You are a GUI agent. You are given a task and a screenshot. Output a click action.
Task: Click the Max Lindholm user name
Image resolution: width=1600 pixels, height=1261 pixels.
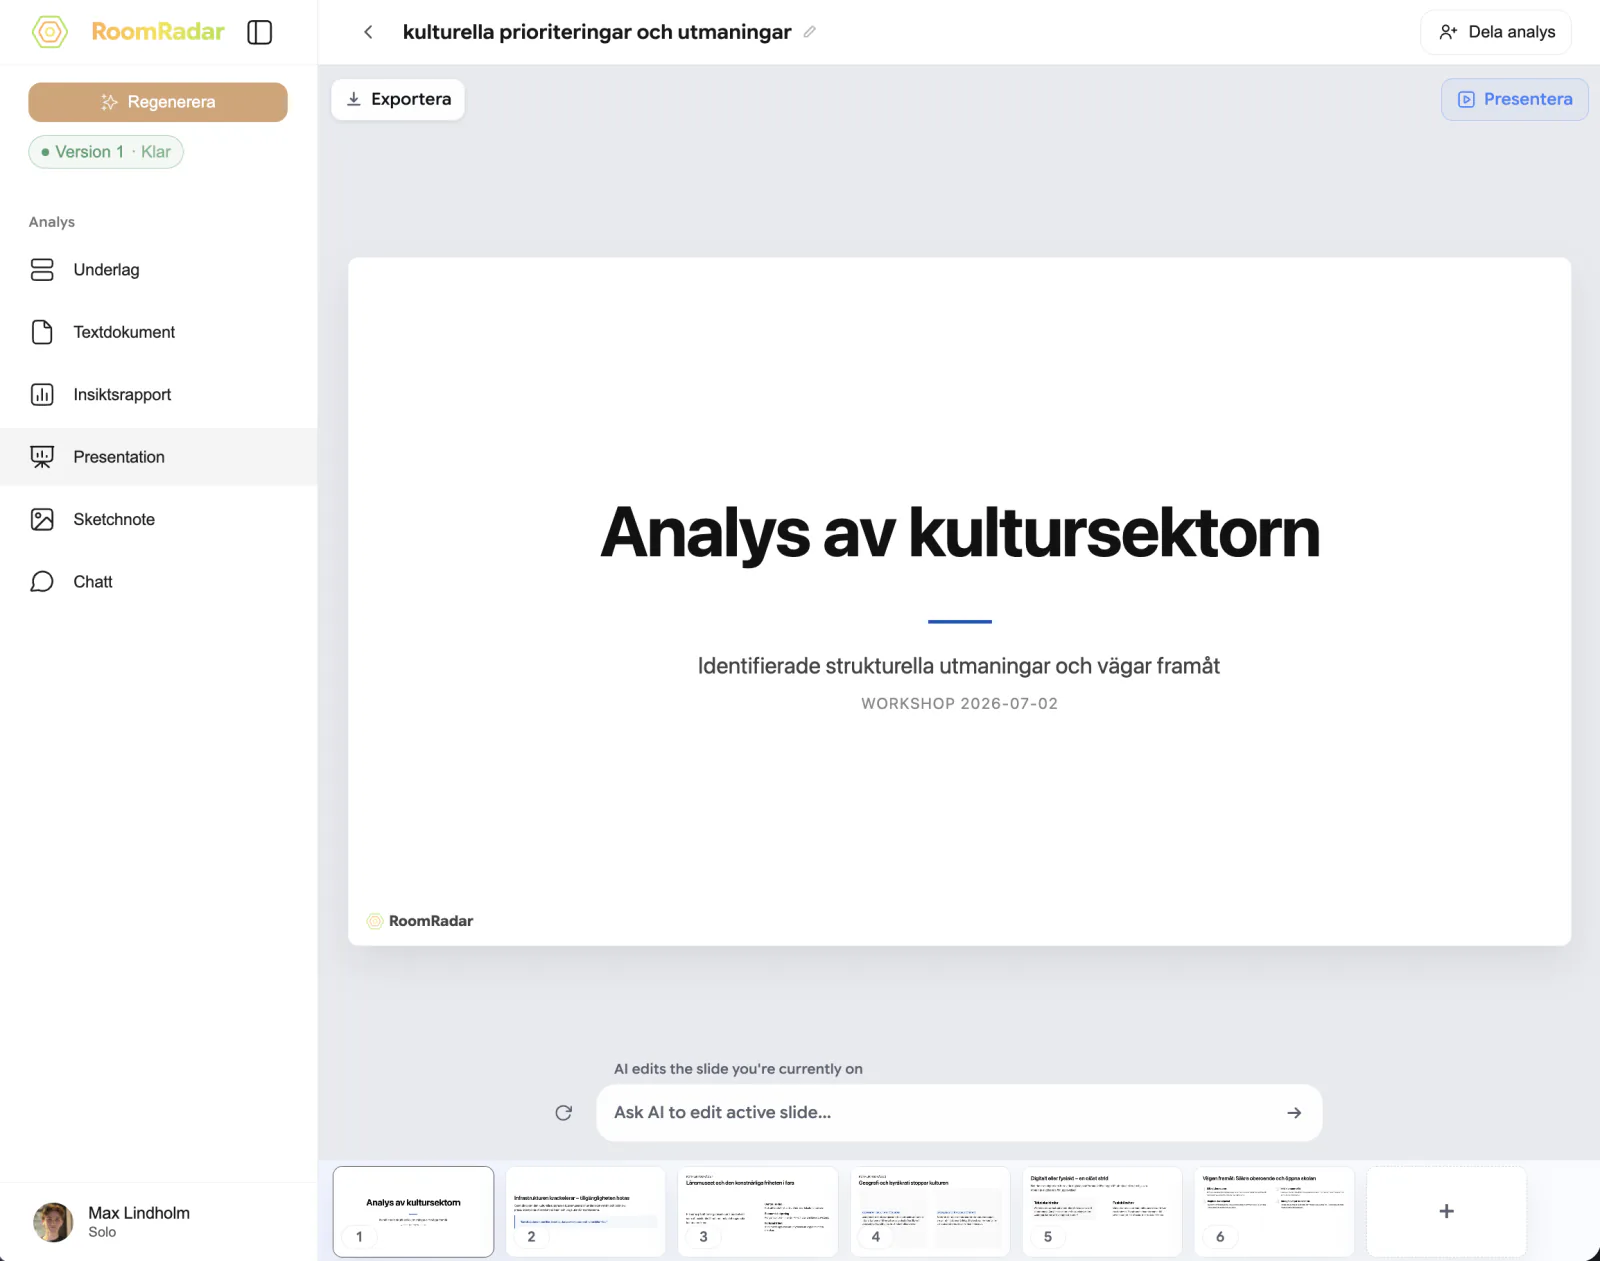139,1213
